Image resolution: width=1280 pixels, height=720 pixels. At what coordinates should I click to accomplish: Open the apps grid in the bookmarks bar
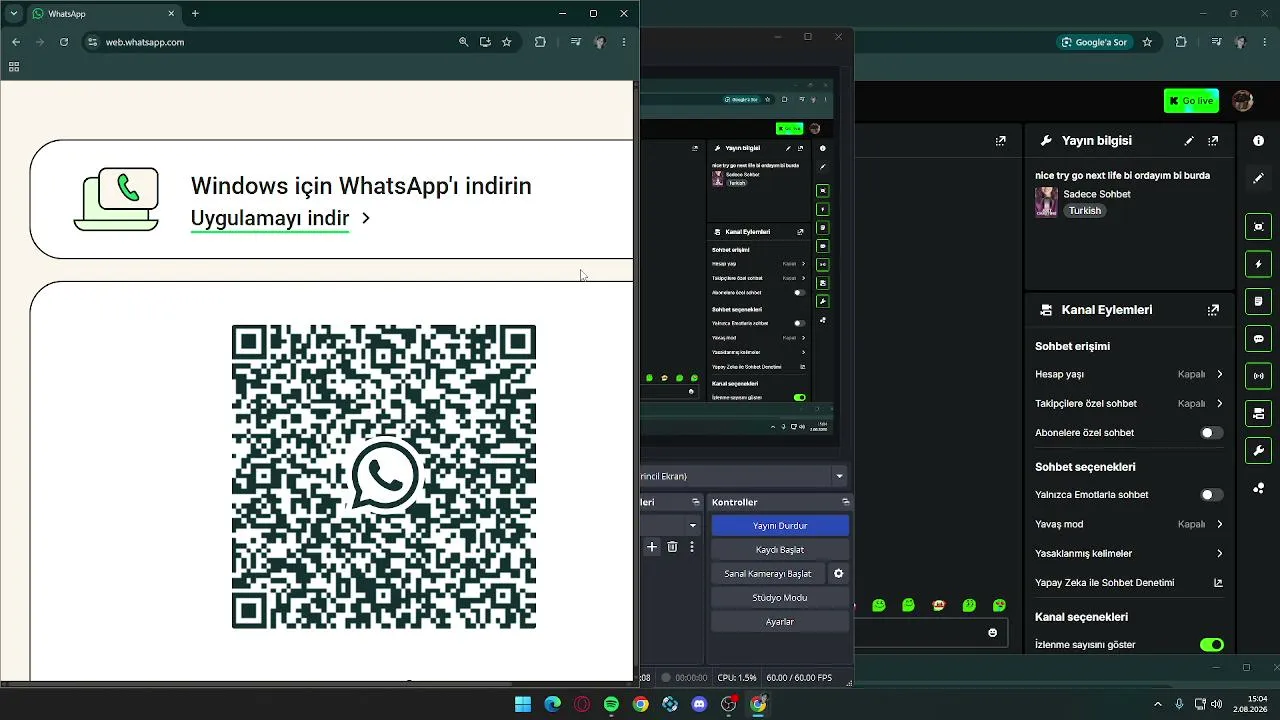pyautogui.click(x=14, y=67)
